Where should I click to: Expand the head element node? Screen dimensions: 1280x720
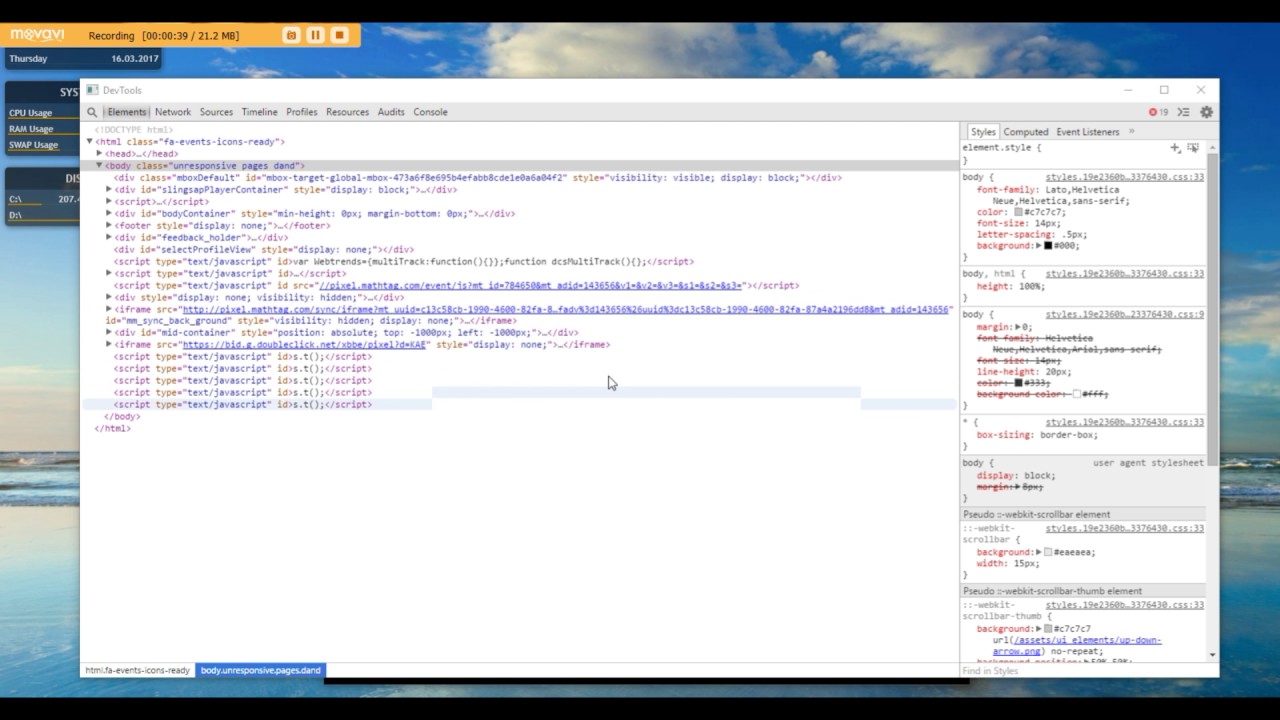pos(99,154)
